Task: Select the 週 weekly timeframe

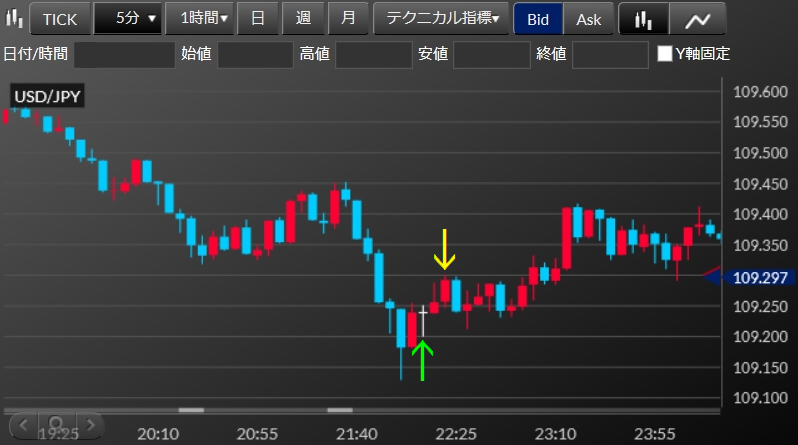Action: coord(303,19)
